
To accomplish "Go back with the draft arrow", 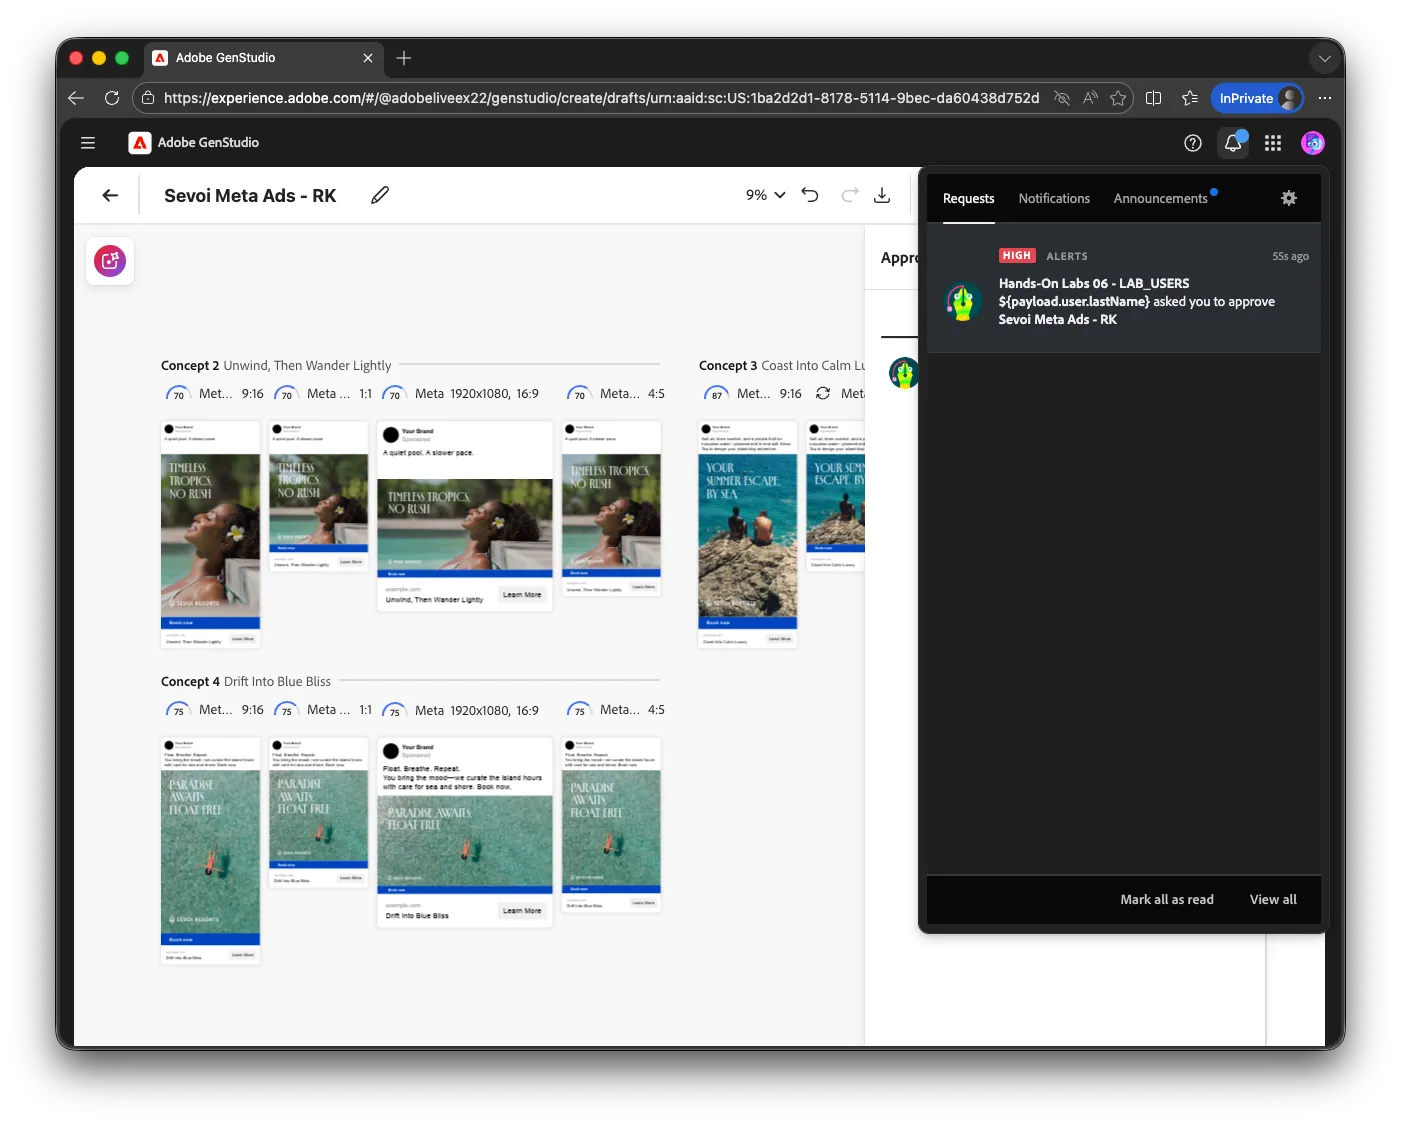I will (110, 196).
